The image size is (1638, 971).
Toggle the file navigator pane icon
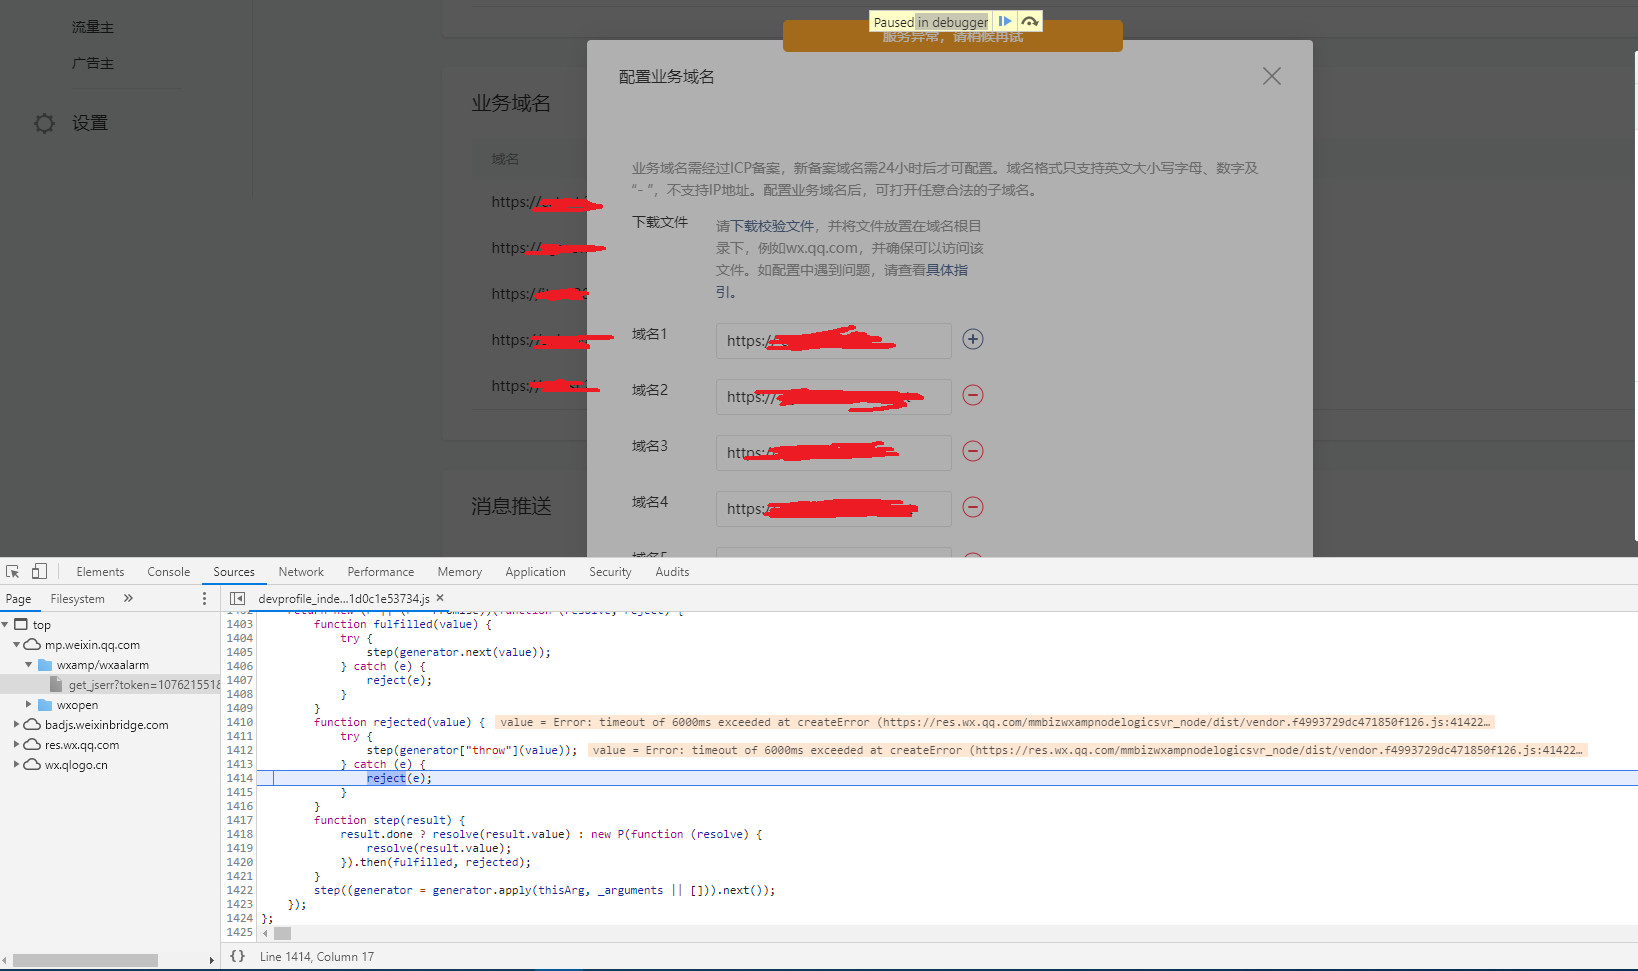click(x=237, y=598)
